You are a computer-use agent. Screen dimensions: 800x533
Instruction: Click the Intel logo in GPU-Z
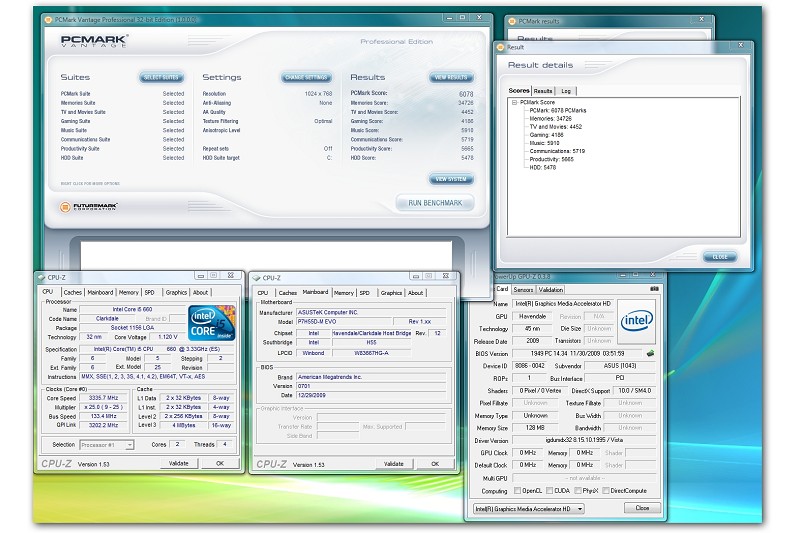point(636,321)
